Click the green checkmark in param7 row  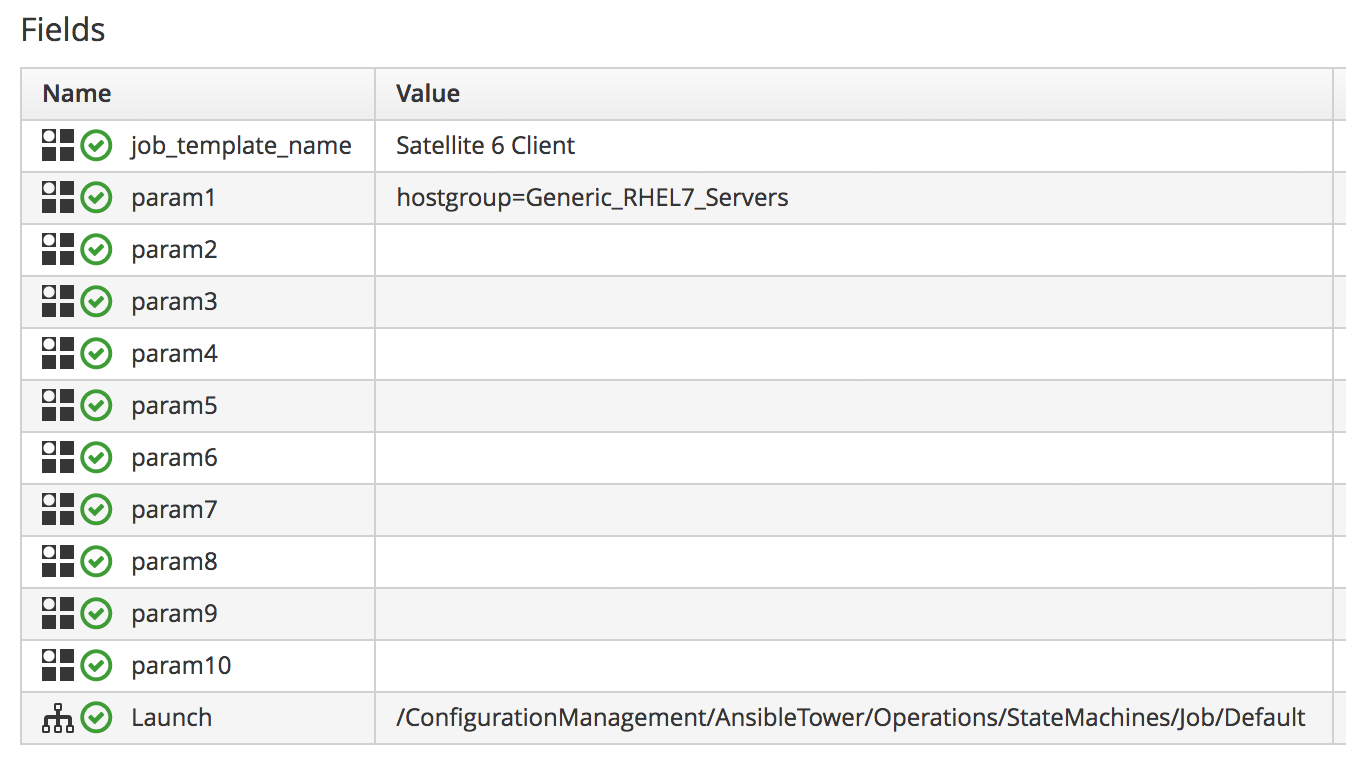point(96,510)
